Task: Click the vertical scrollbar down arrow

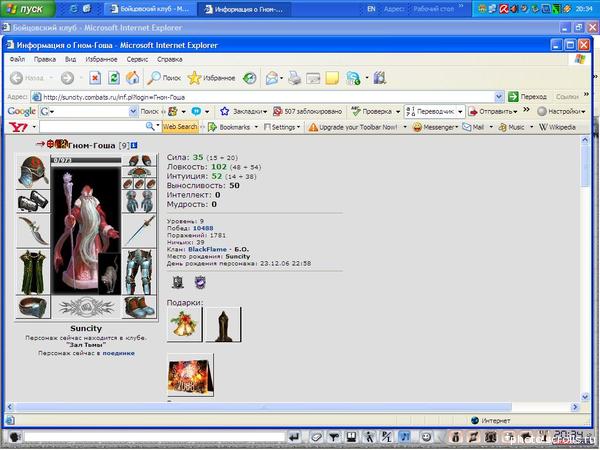Action: [x=585, y=397]
